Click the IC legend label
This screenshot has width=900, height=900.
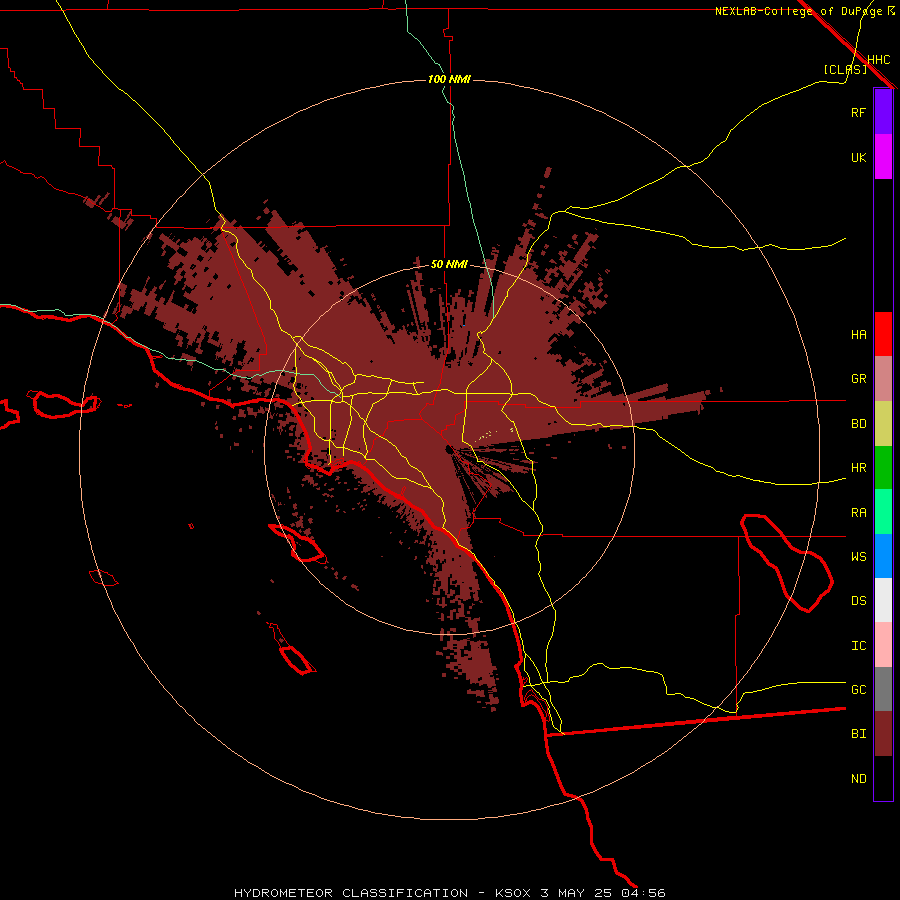tap(859, 646)
